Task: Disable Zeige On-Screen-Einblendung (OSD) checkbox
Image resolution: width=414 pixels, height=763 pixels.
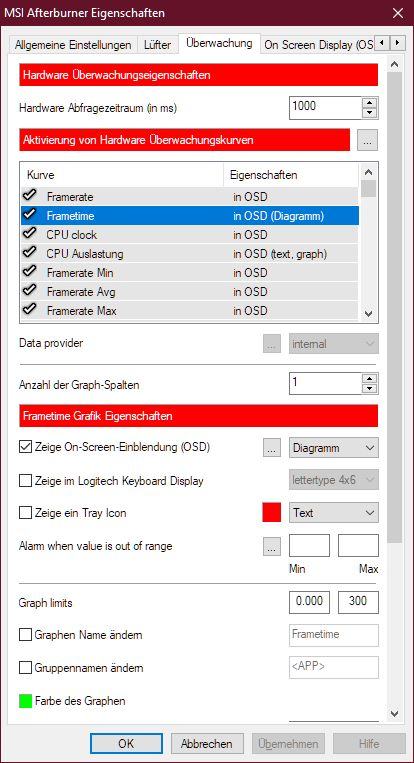Action: pyautogui.click(x=25, y=447)
